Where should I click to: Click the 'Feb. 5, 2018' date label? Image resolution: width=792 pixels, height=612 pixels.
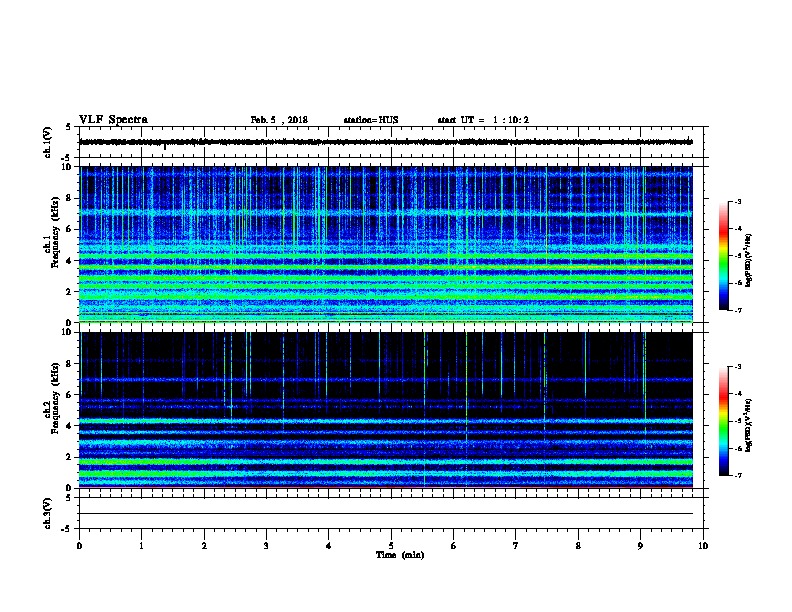279,120
